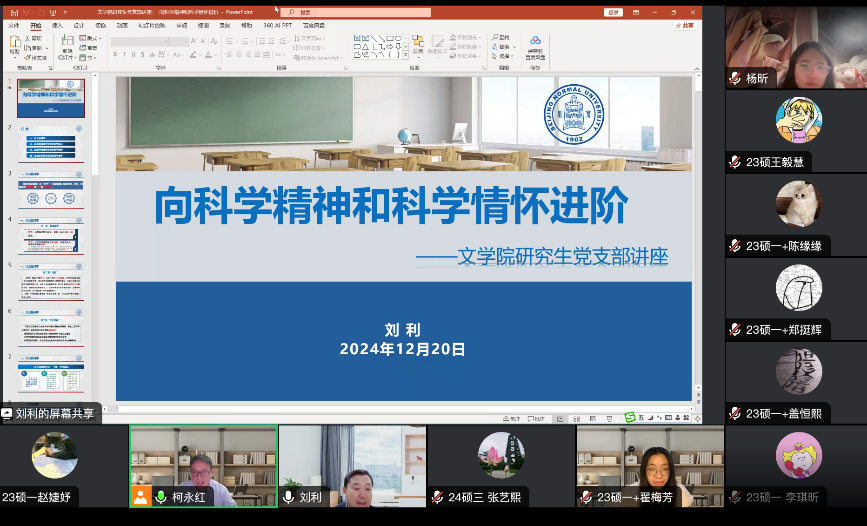This screenshot has height=526, width=867.
Task: Click the Arrange shapes icon
Action: 418,44
